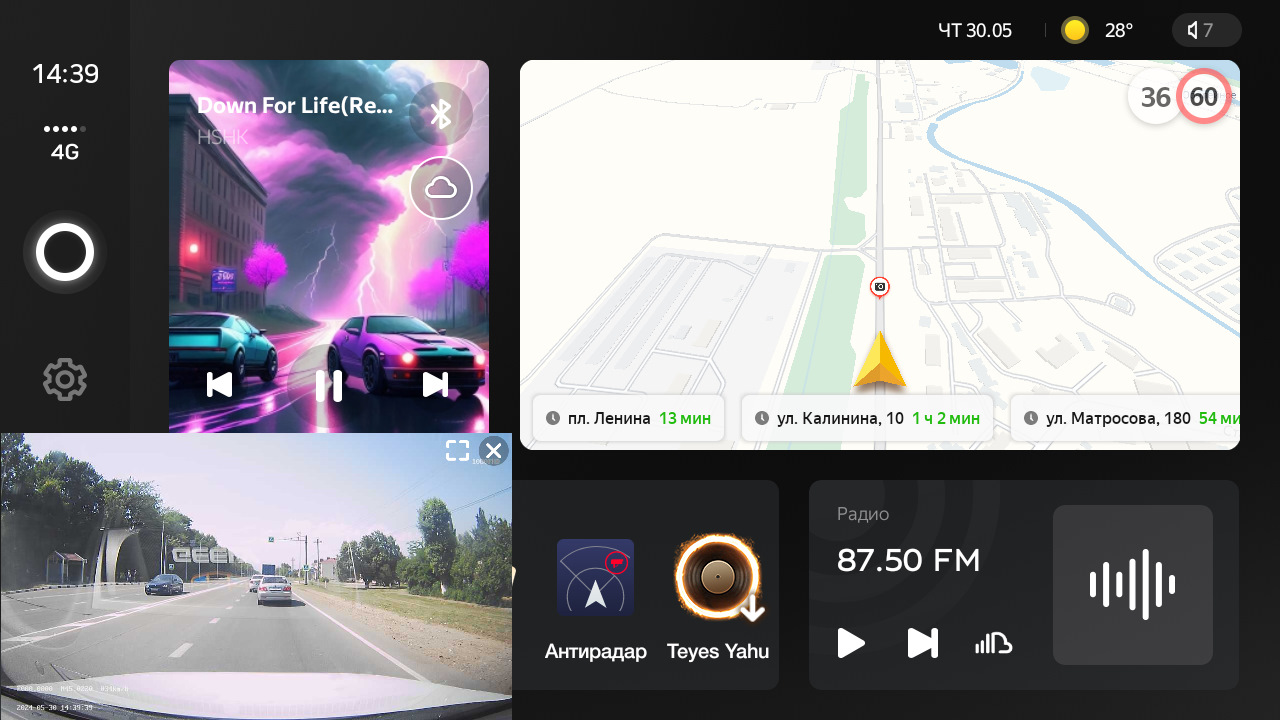1280x720 pixels.
Task: Skip to next track in music player
Action: (435, 385)
